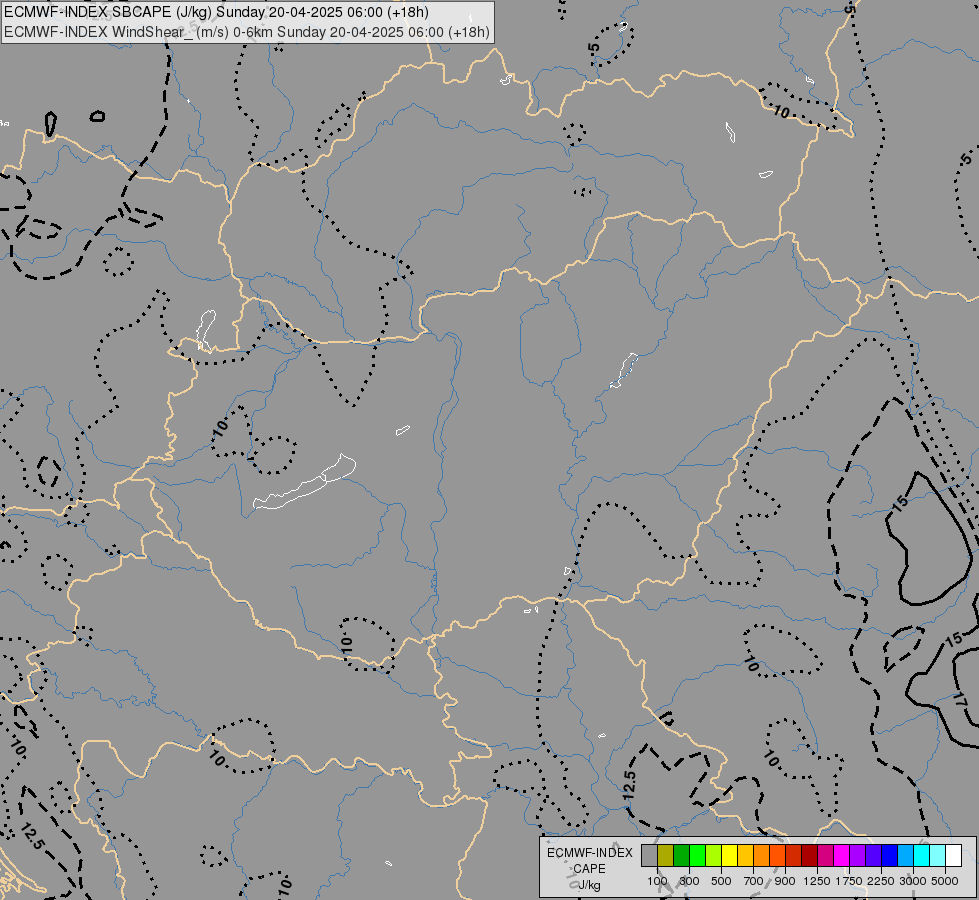
Task: Click the legend value 700
Action: 754,881
